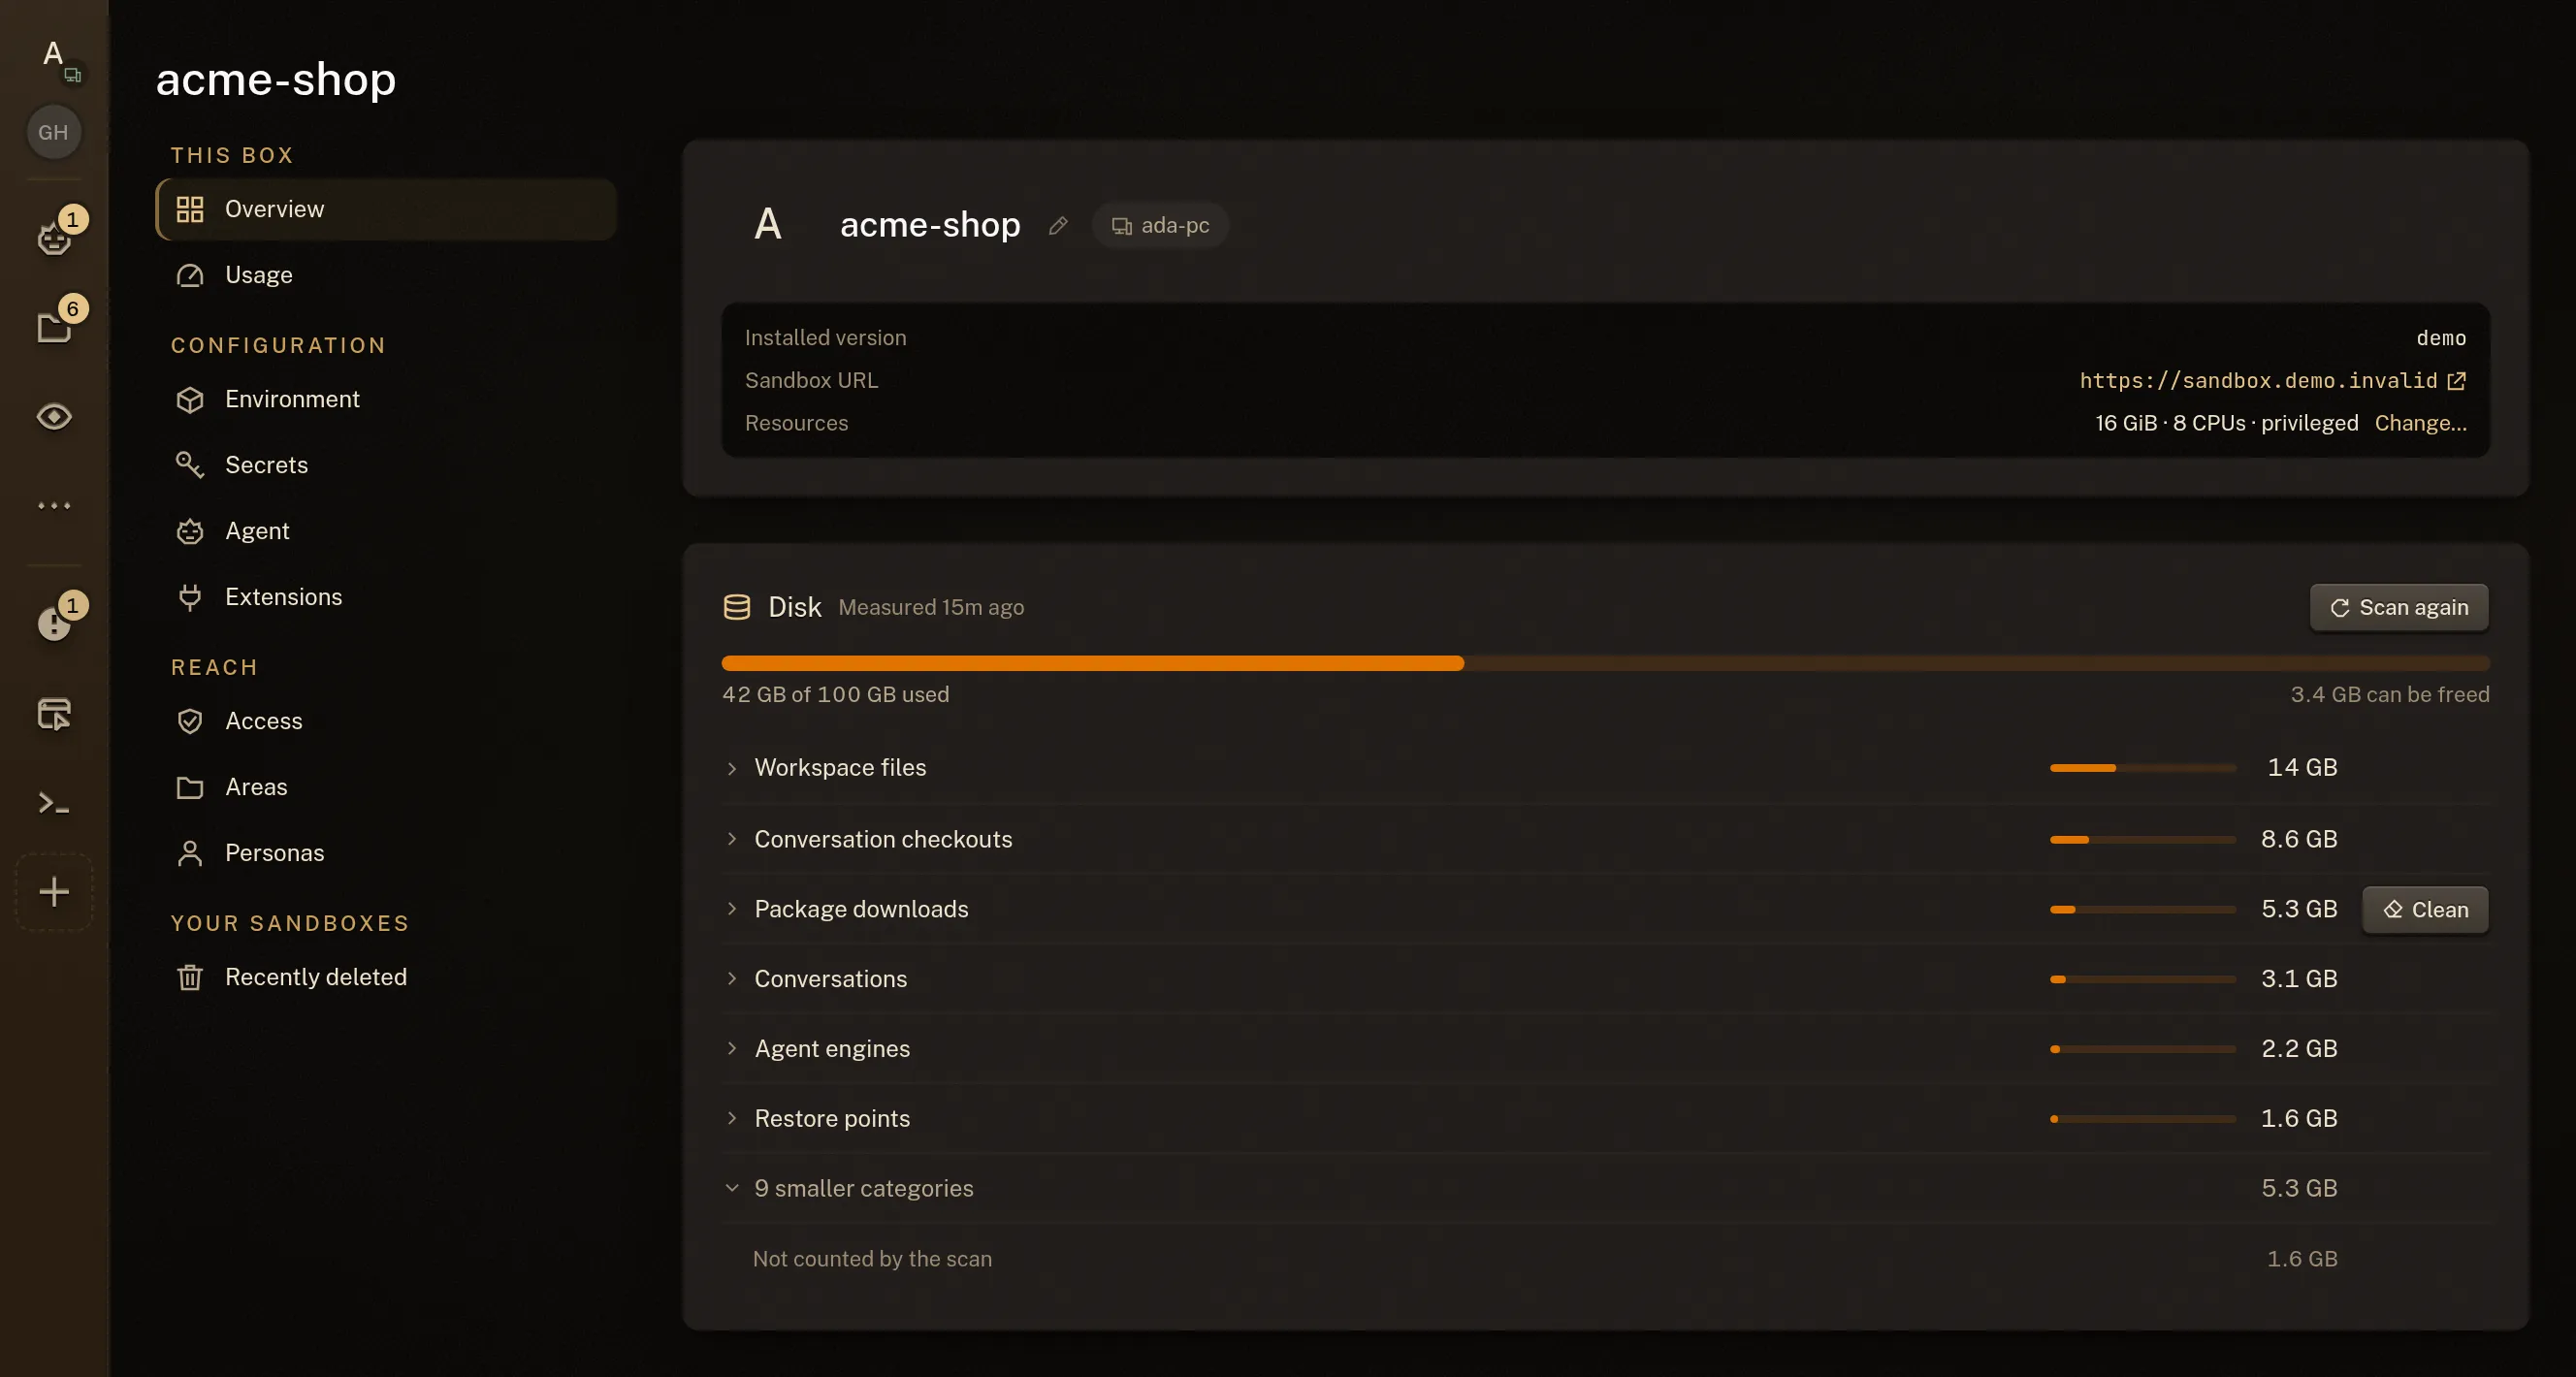
Task: Expand the Workspace files row
Action: (1606, 768)
